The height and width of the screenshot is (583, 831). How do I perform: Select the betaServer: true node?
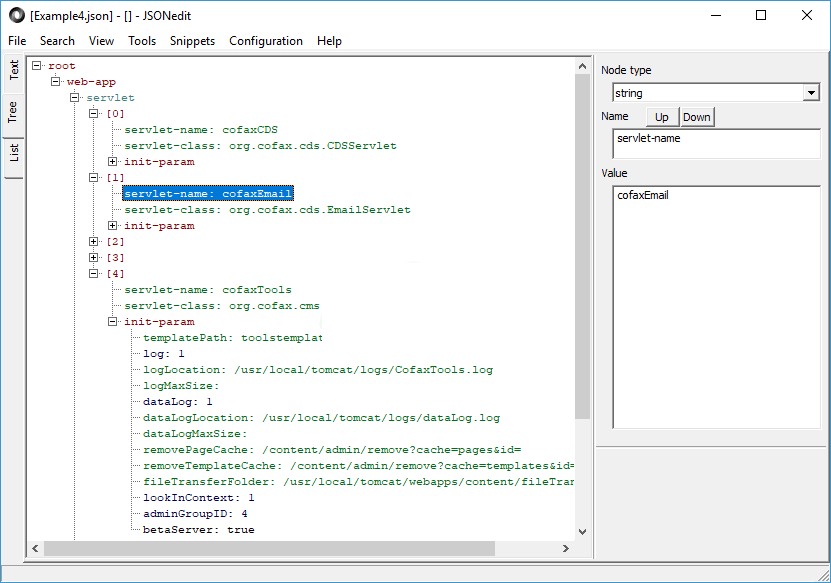pos(198,530)
